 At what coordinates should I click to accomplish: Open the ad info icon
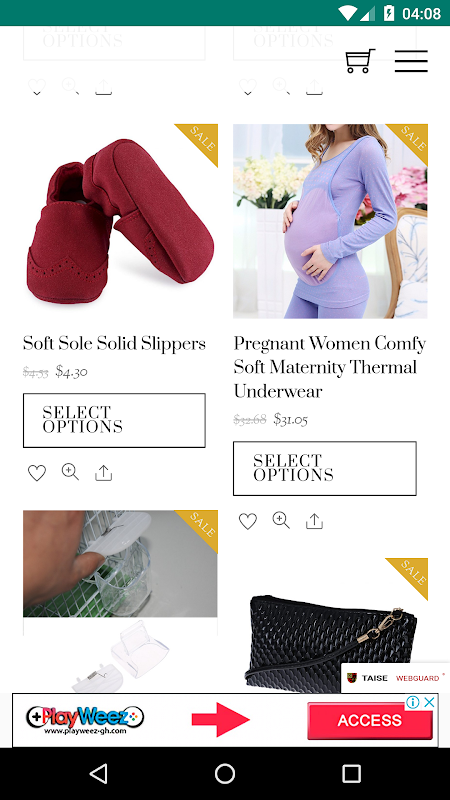point(413,702)
